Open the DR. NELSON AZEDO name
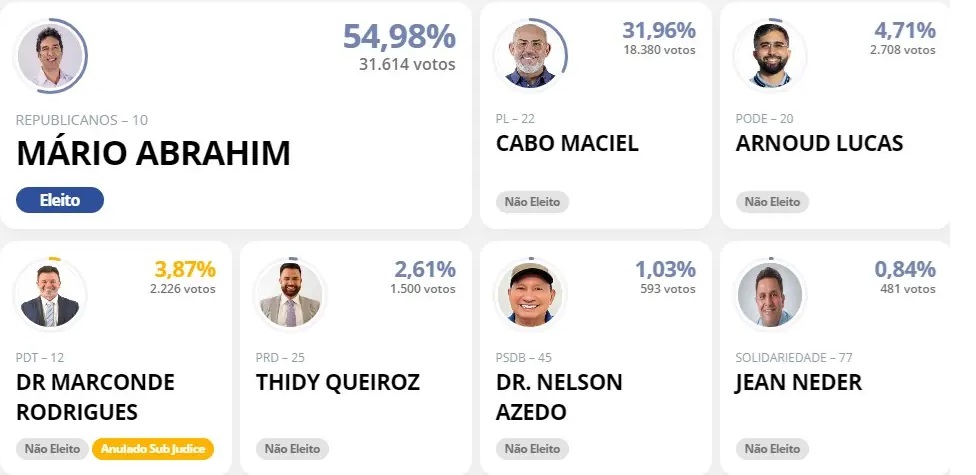This screenshot has height=475, width=976. (559, 397)
